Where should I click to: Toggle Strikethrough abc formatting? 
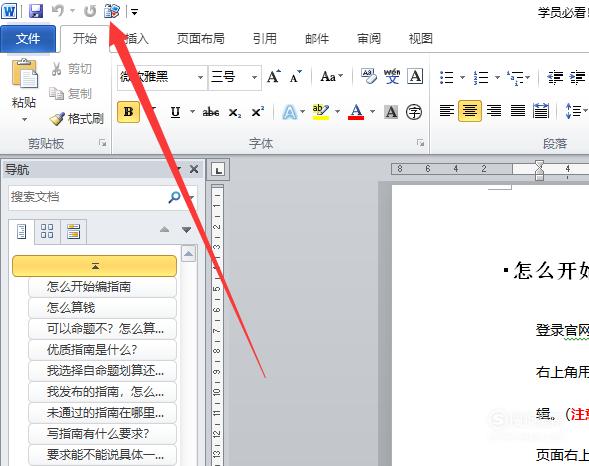click(211, 112)
